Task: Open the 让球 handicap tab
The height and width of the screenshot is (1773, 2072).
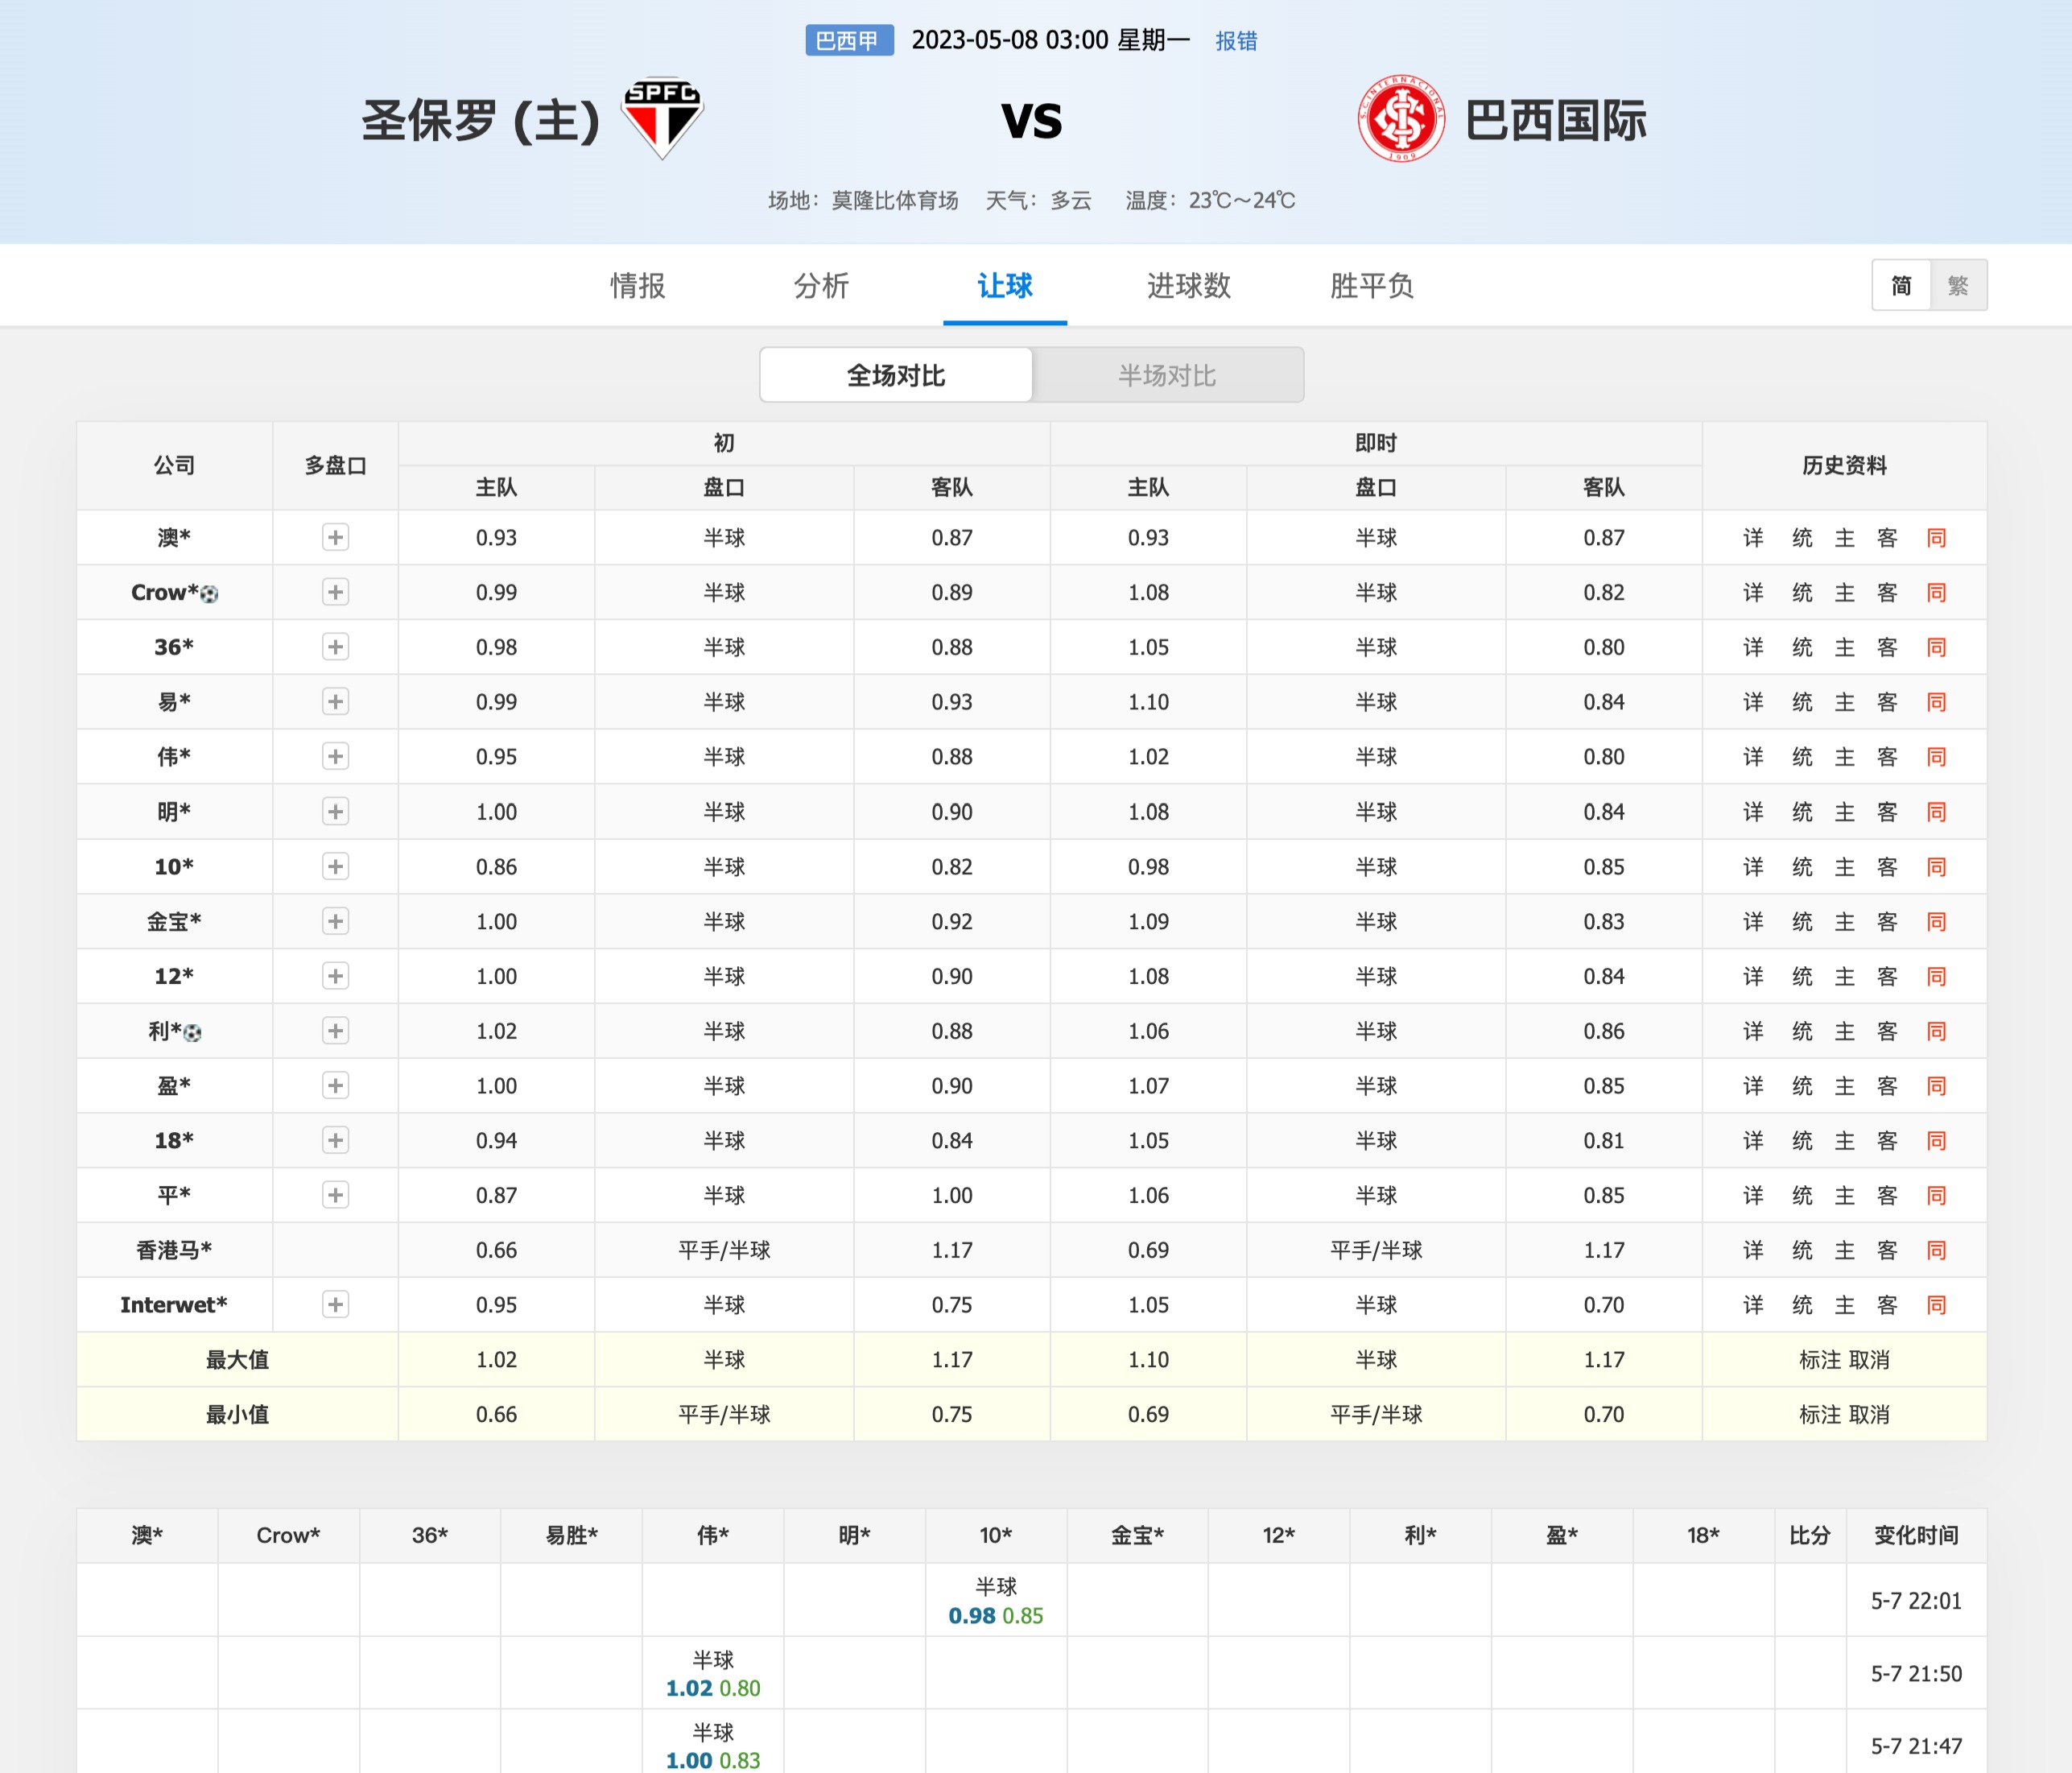Action: coord(1005,286)
